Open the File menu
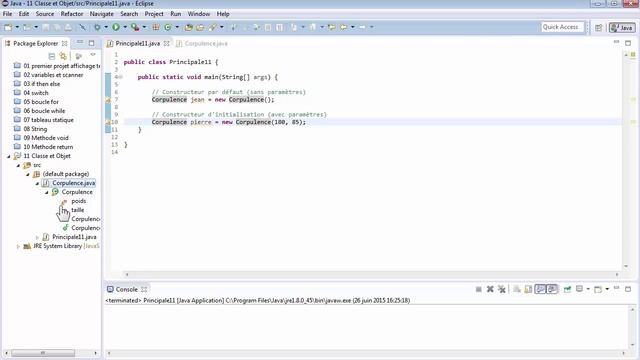The height and width of the screenshot is (360, 640). (7, 14)
